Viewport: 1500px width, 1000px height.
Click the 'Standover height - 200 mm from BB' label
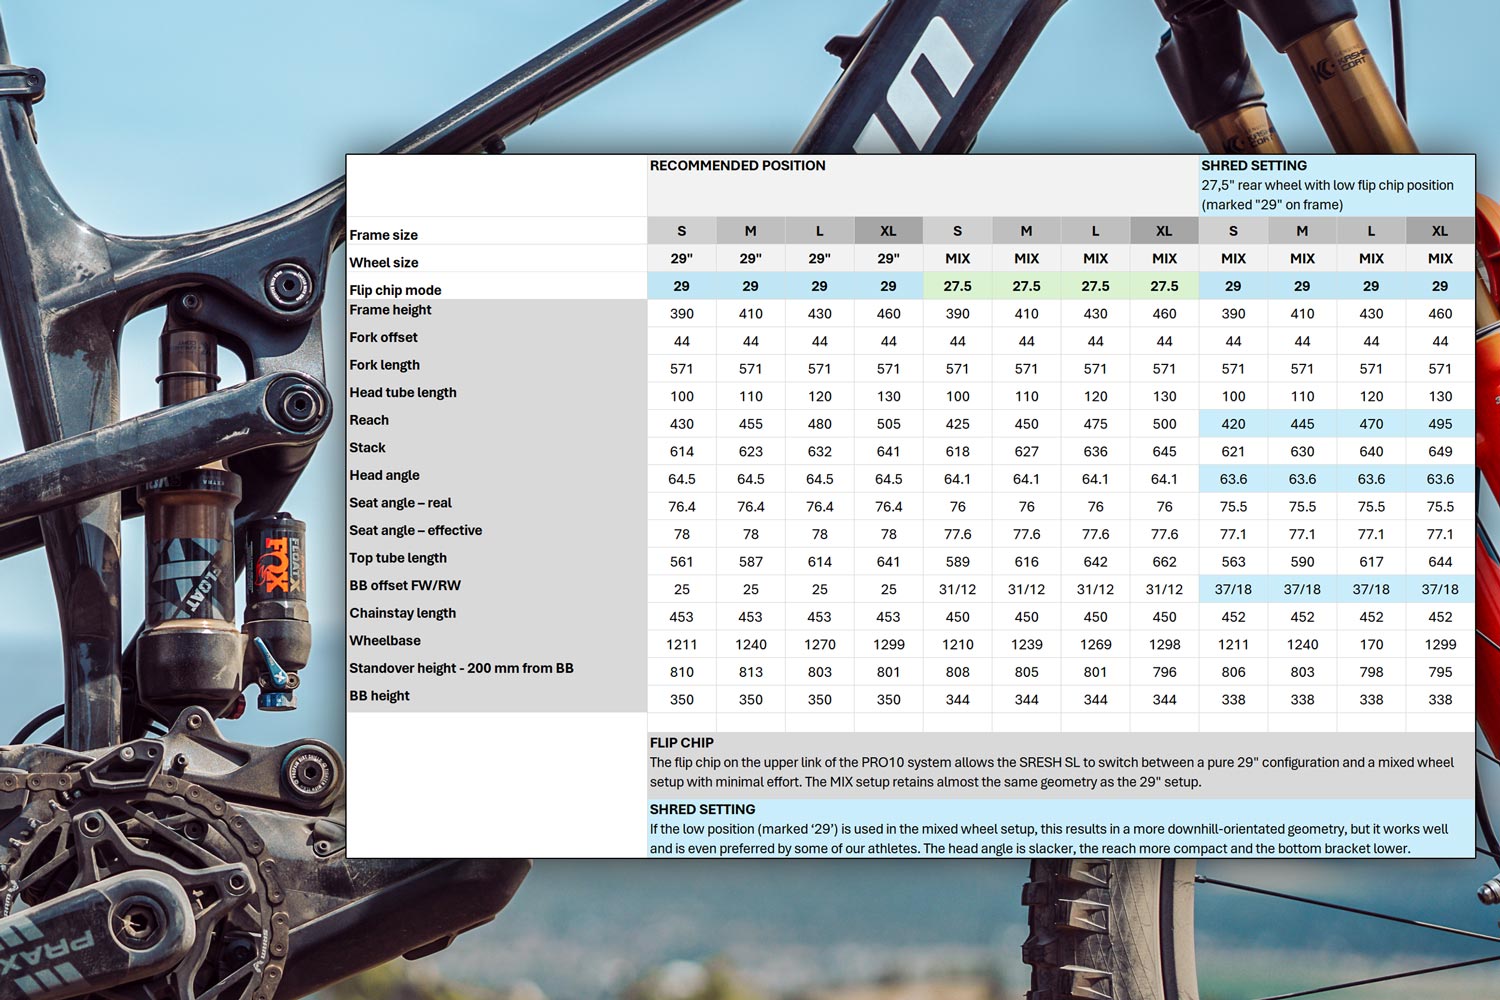[461, 668]
